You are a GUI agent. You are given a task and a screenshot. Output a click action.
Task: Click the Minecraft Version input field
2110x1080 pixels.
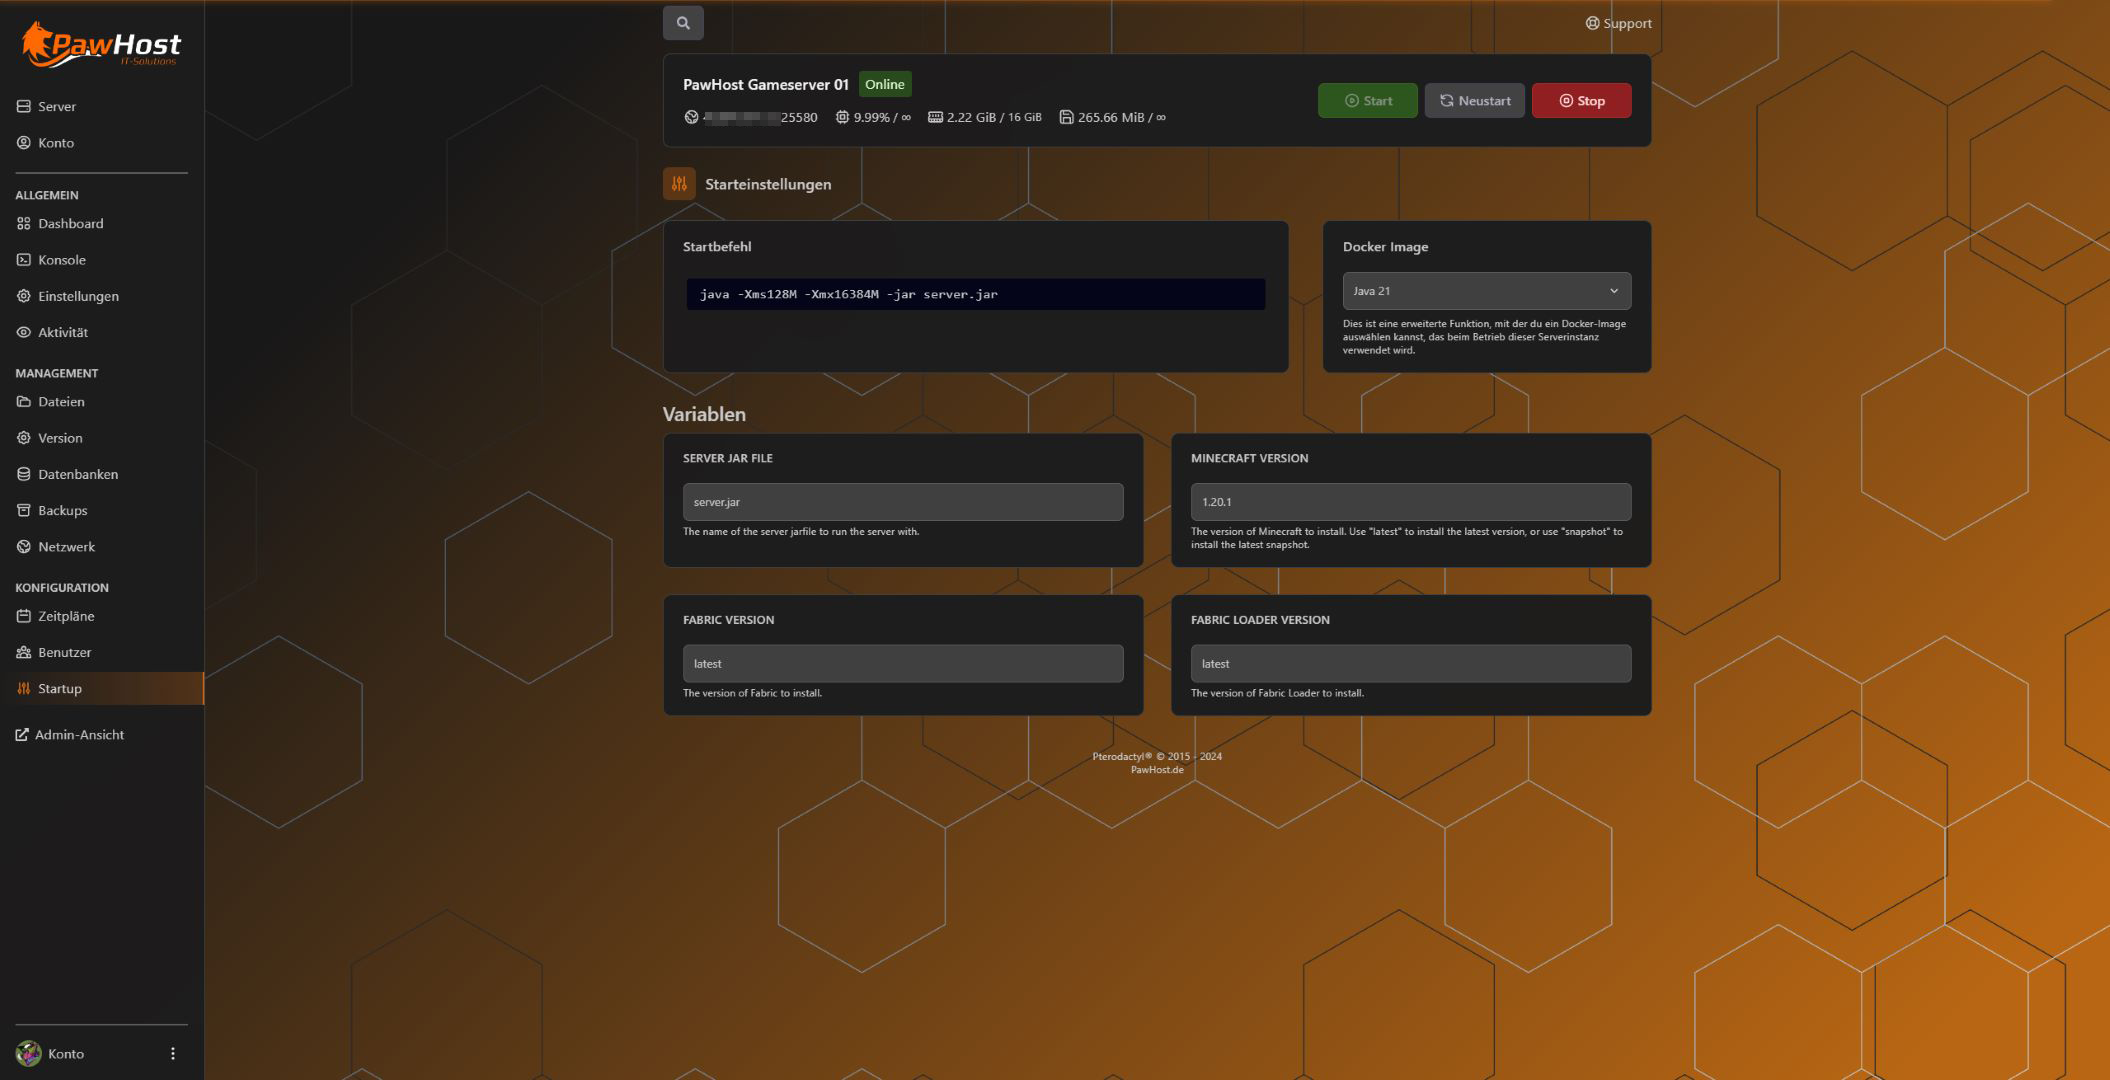tap(1410, 502)
